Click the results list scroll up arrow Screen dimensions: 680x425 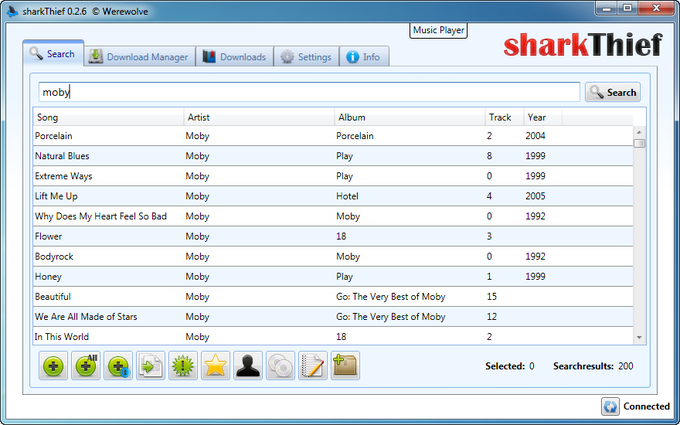[639, 132]
